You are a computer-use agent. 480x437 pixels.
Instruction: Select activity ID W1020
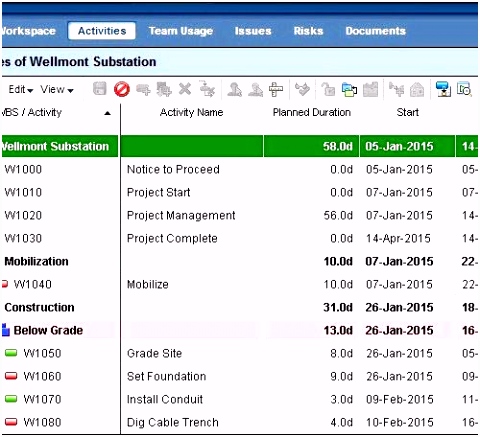(x=23, y=215)
